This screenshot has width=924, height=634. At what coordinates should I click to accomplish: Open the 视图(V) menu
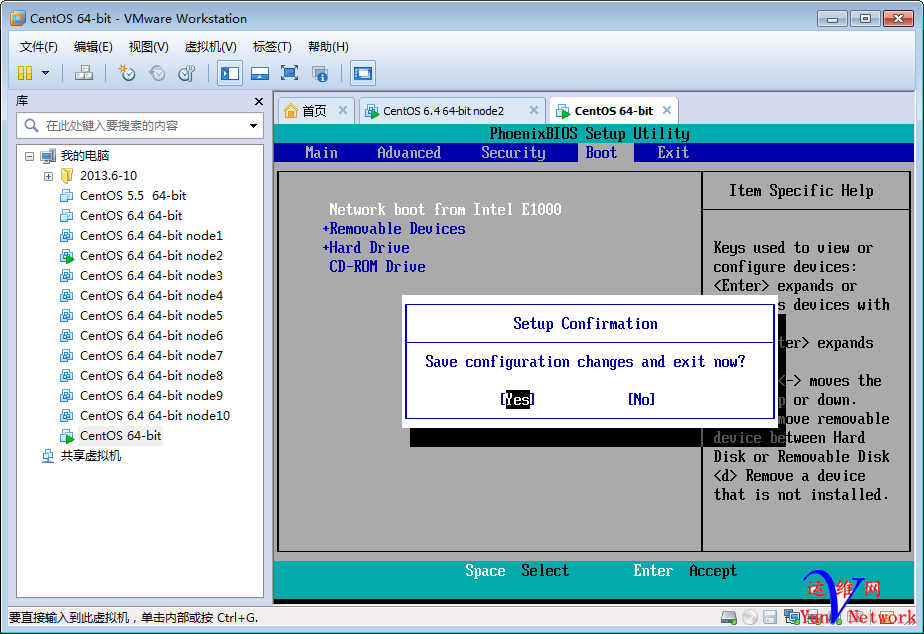point(148,47)
